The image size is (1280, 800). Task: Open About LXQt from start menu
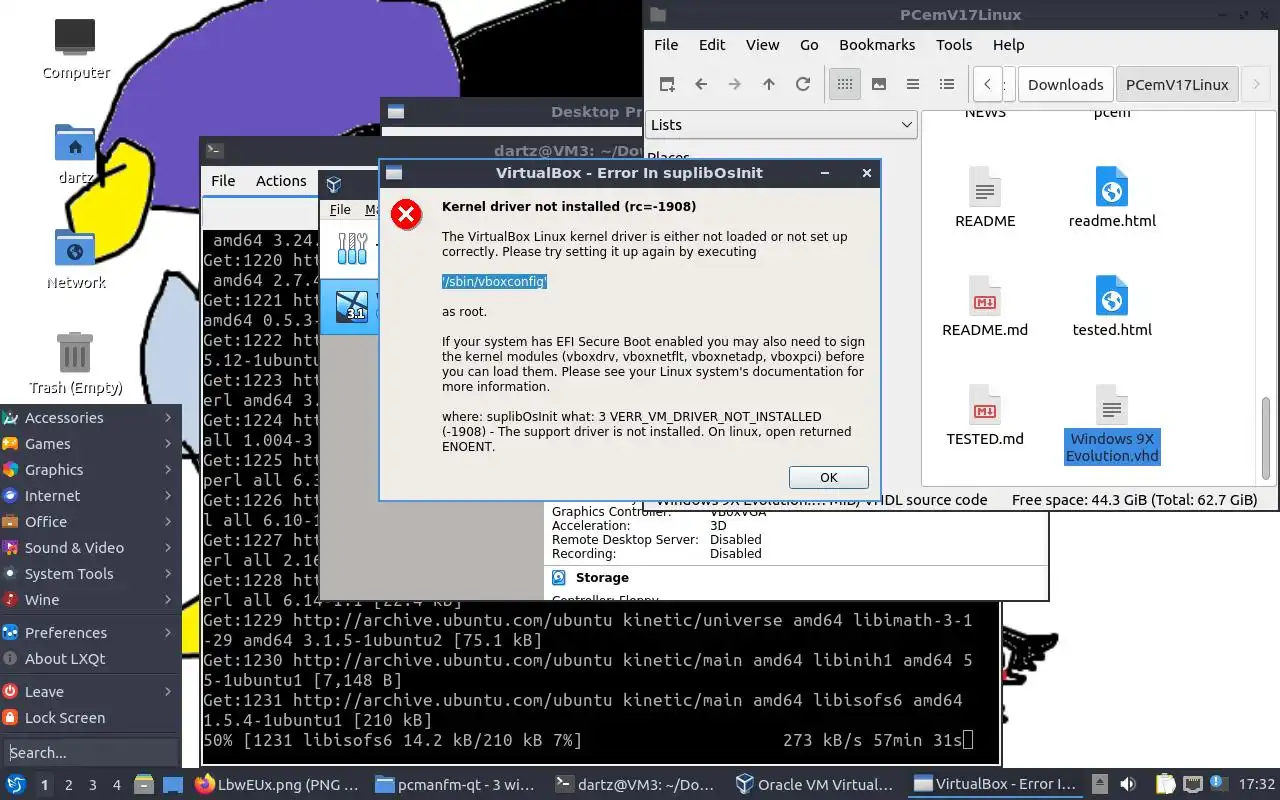pos(90,659)
